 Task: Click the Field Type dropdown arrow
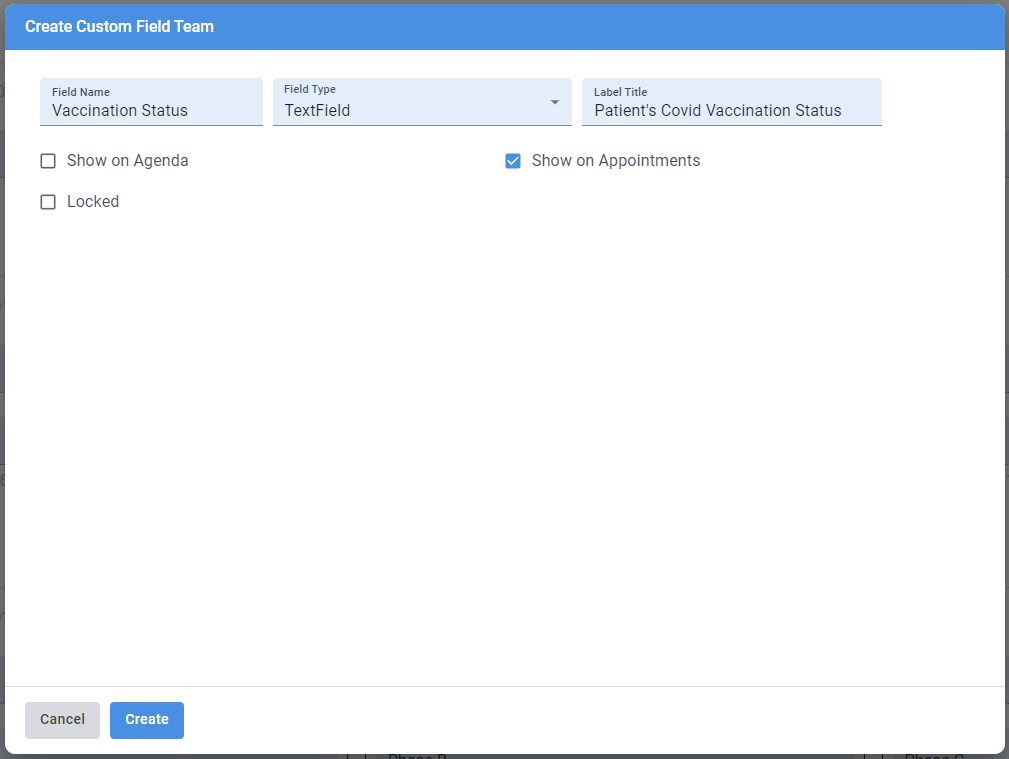(554, 102)
